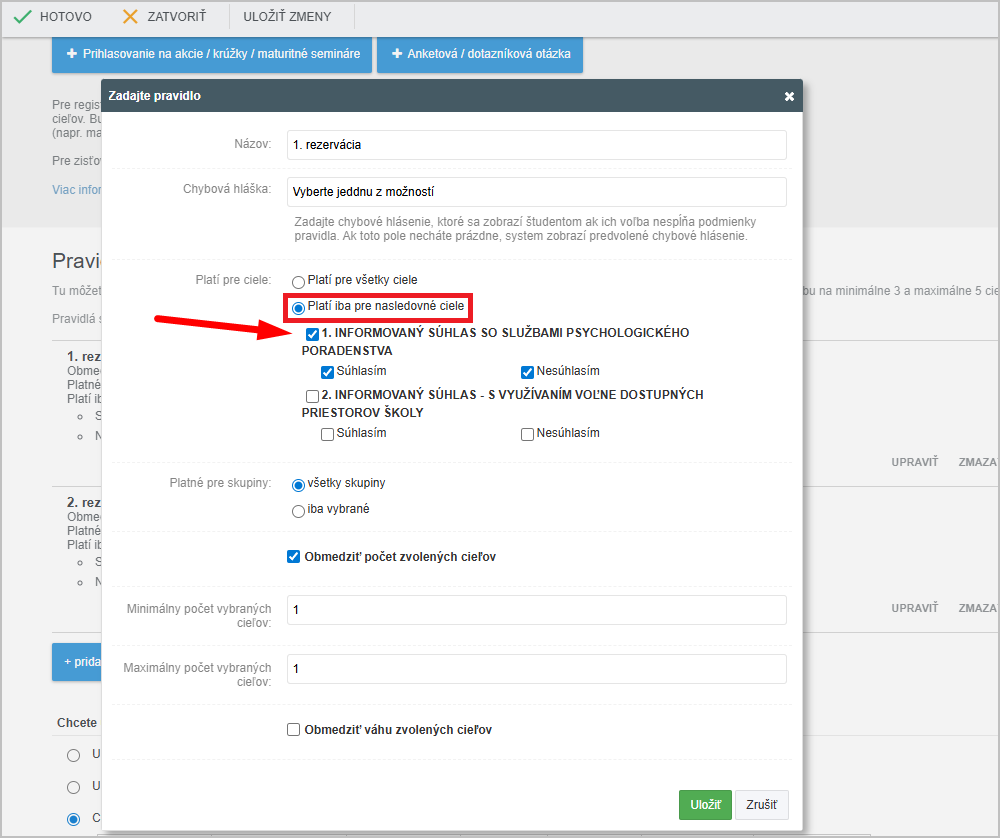Screen dimensions: 1000x838
Task: Select 'iba vybrané' groups radio button
Action: click(298, 511)
